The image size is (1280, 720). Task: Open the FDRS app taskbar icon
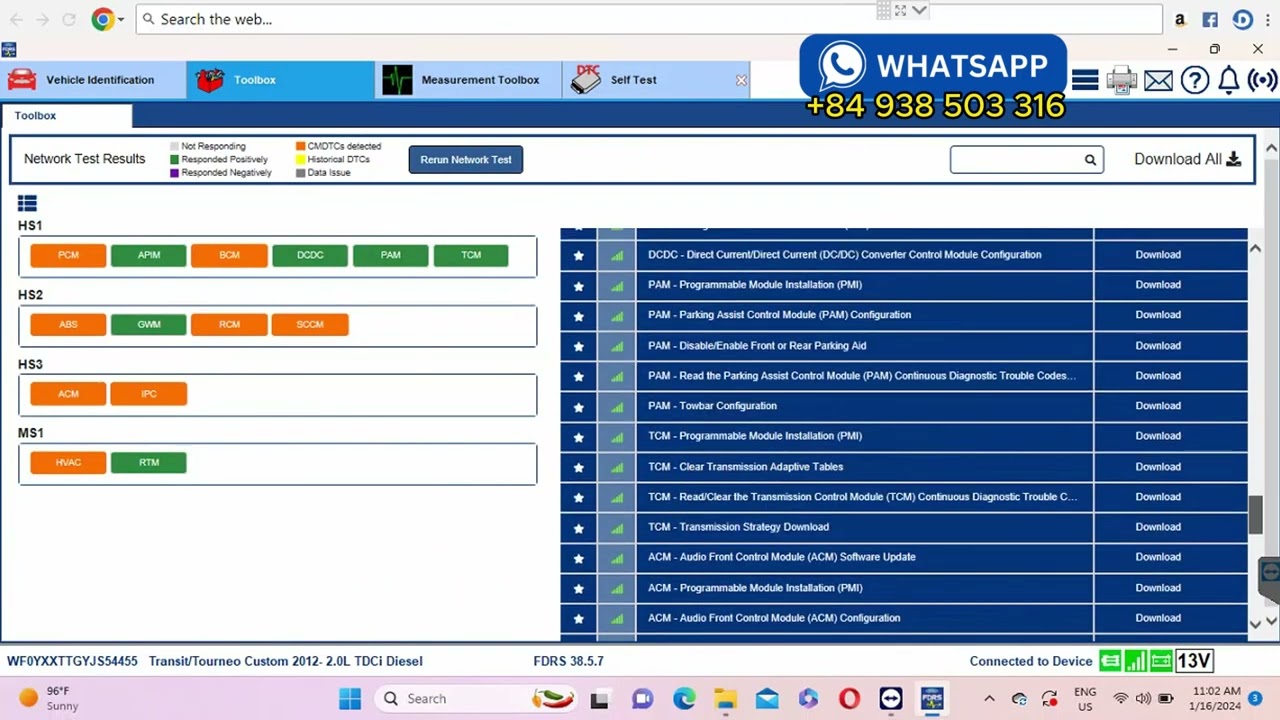tap(931, 698)
